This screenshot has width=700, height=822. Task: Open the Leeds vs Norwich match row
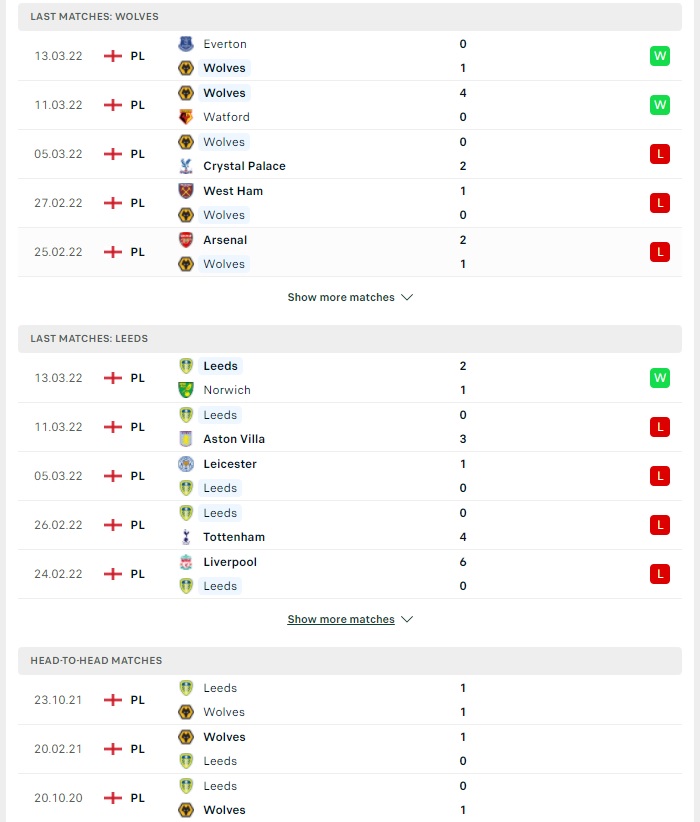pyautogui.click(x=350, y=378)
